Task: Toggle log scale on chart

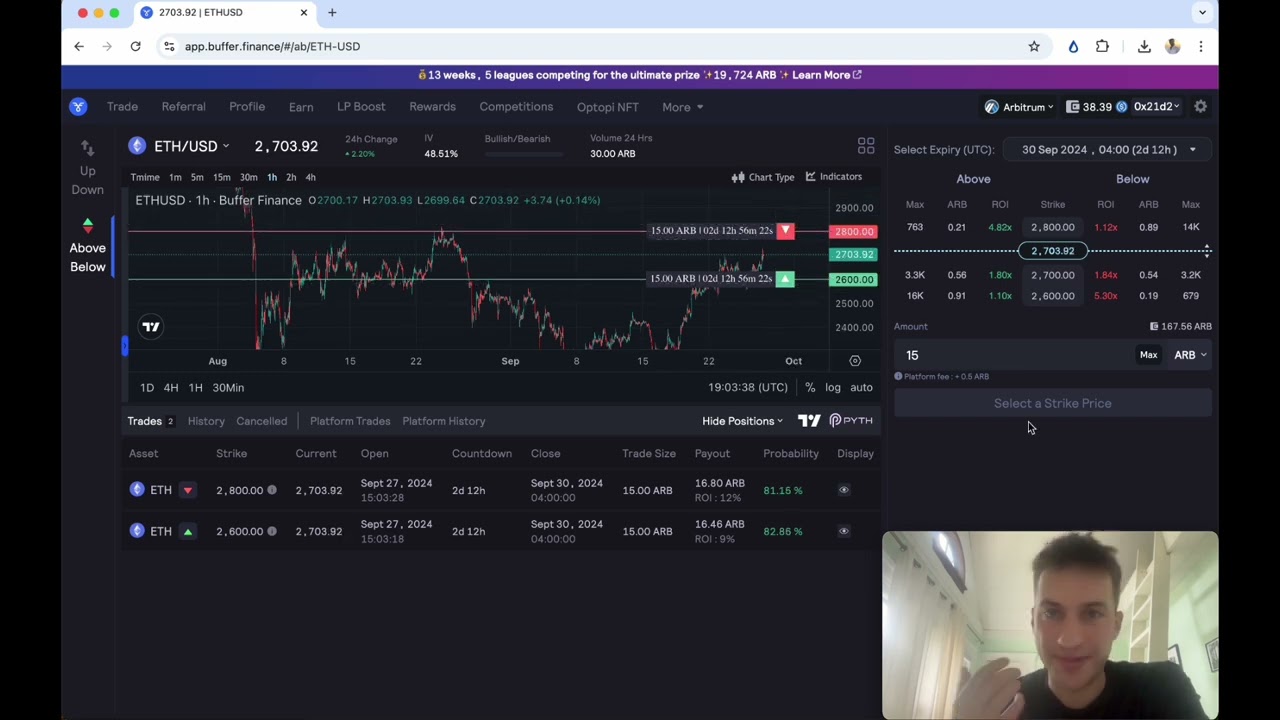Action: pyautogui.click(x=833, y=388)
